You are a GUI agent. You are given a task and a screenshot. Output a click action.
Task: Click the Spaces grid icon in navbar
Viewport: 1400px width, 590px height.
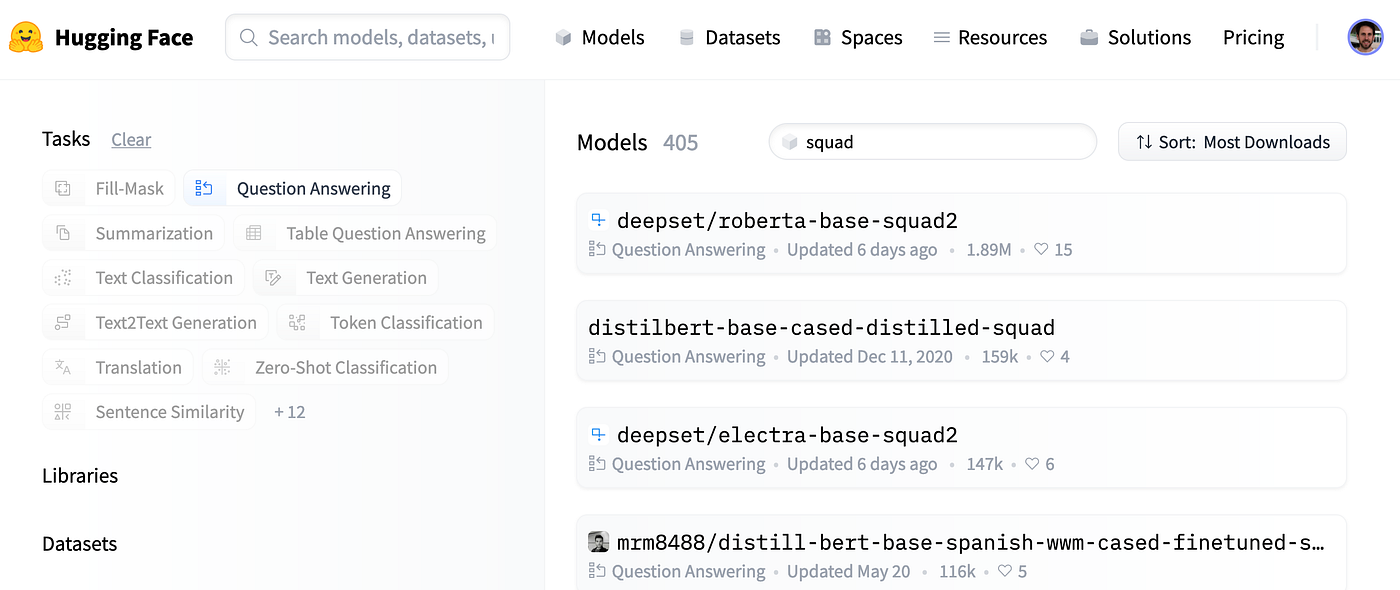[822, 36]
